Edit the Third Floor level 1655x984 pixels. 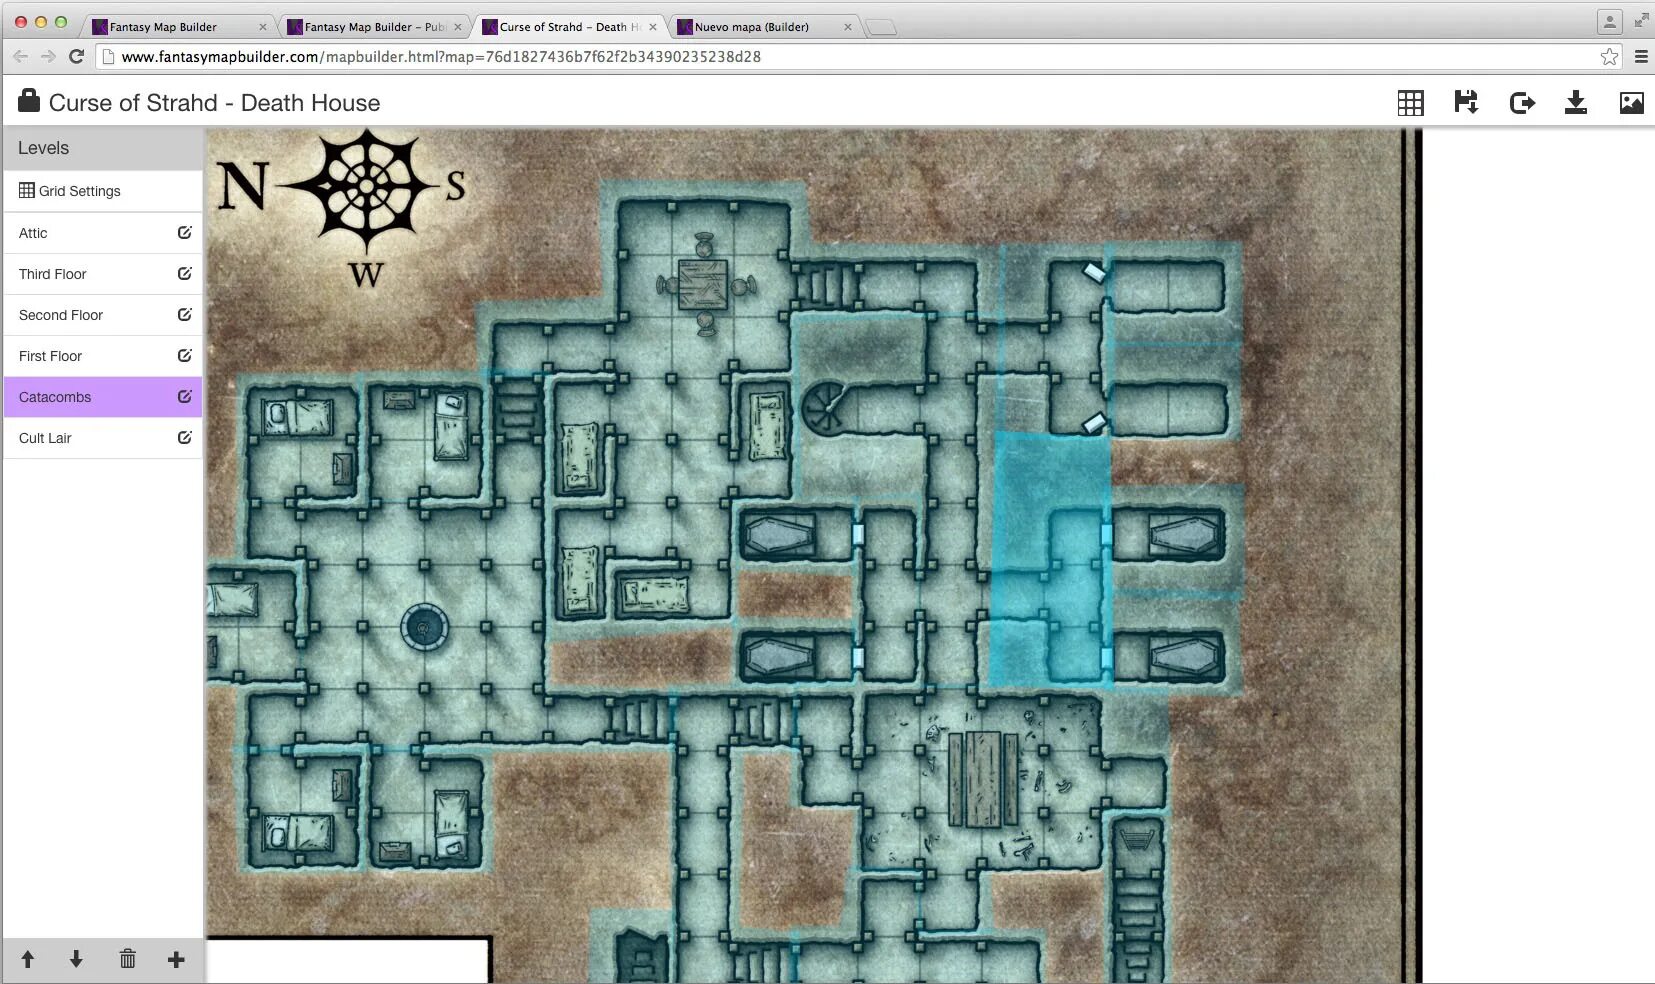[x=185, y=273]
